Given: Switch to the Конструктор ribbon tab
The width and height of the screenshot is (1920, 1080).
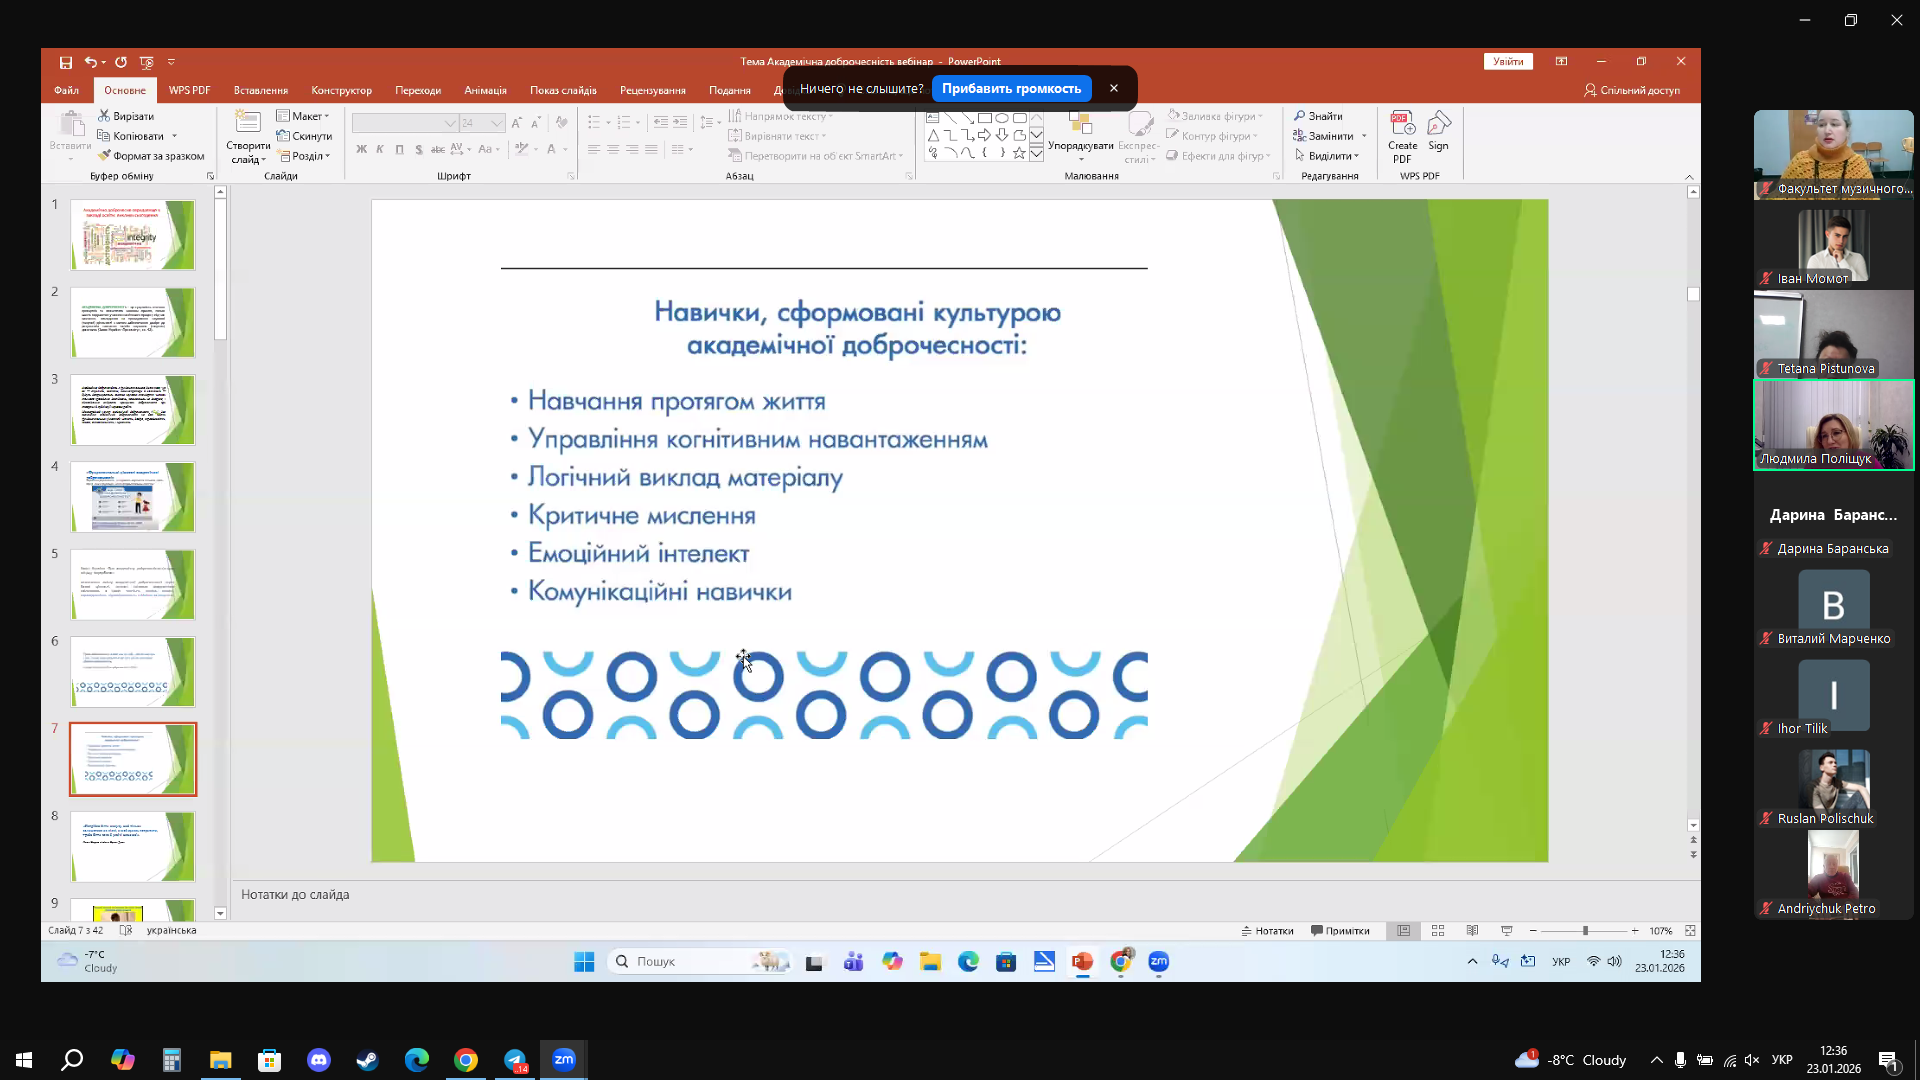Looking at the screenshot, I should [x=341, y=90].
